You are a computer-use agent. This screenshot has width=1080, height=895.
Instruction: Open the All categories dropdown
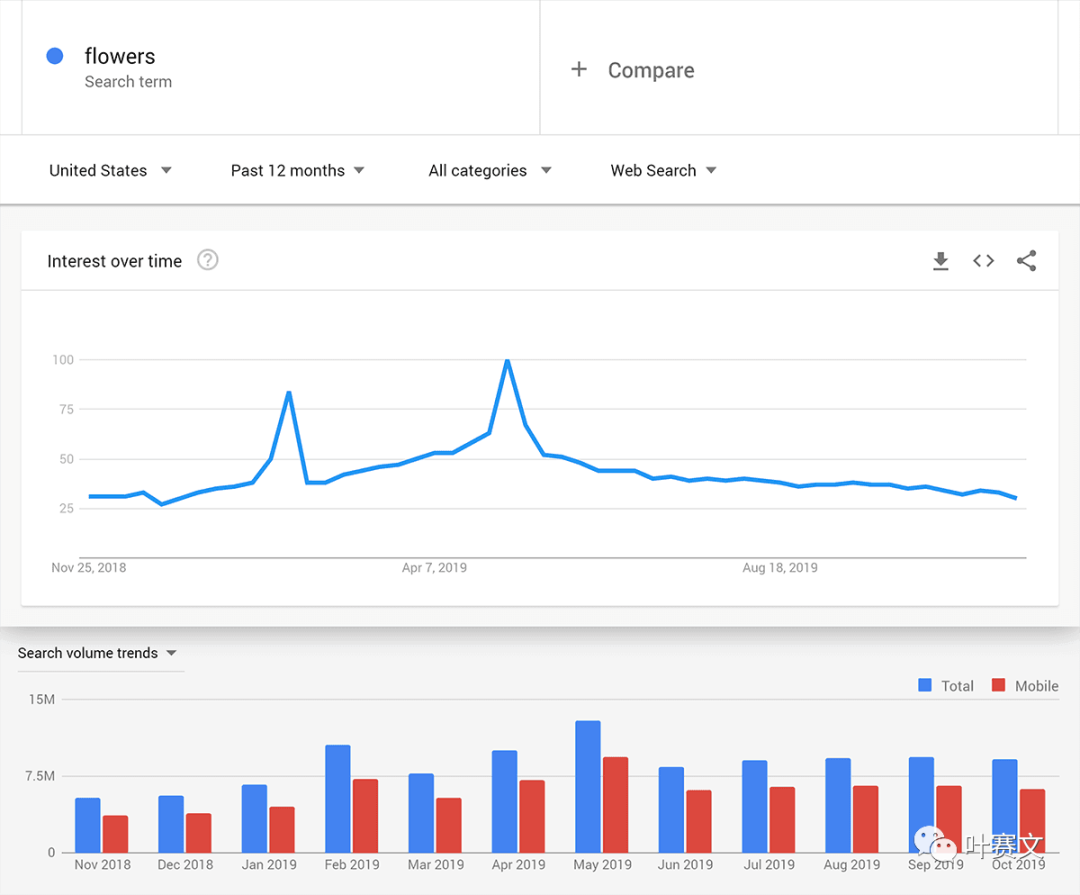click(x=490, y=170)
